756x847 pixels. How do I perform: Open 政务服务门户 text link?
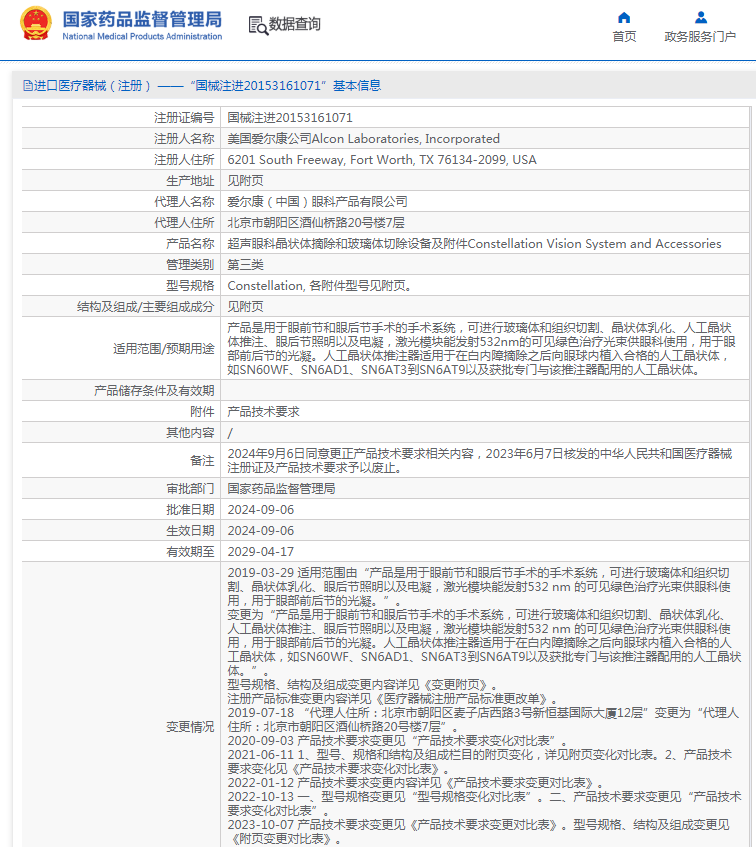(700, 37)
